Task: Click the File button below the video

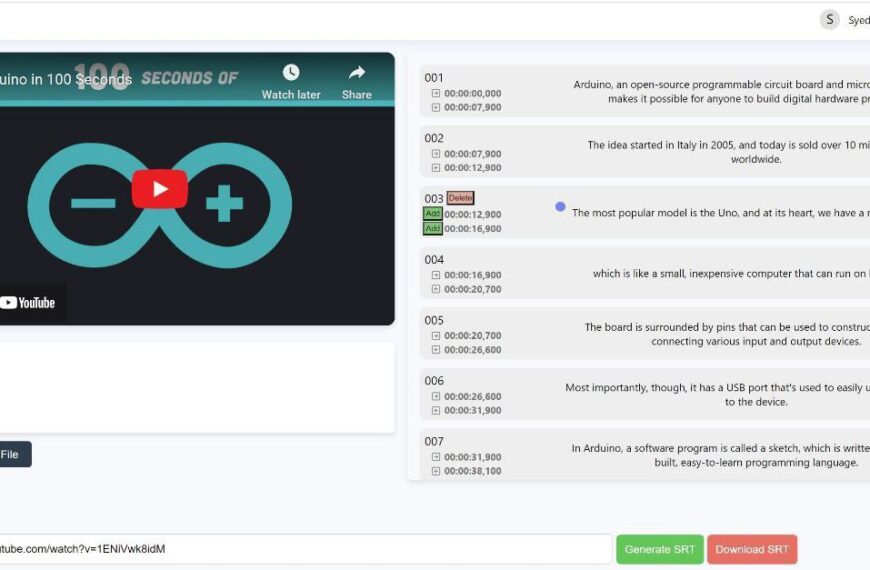Action: click(12, 454)
